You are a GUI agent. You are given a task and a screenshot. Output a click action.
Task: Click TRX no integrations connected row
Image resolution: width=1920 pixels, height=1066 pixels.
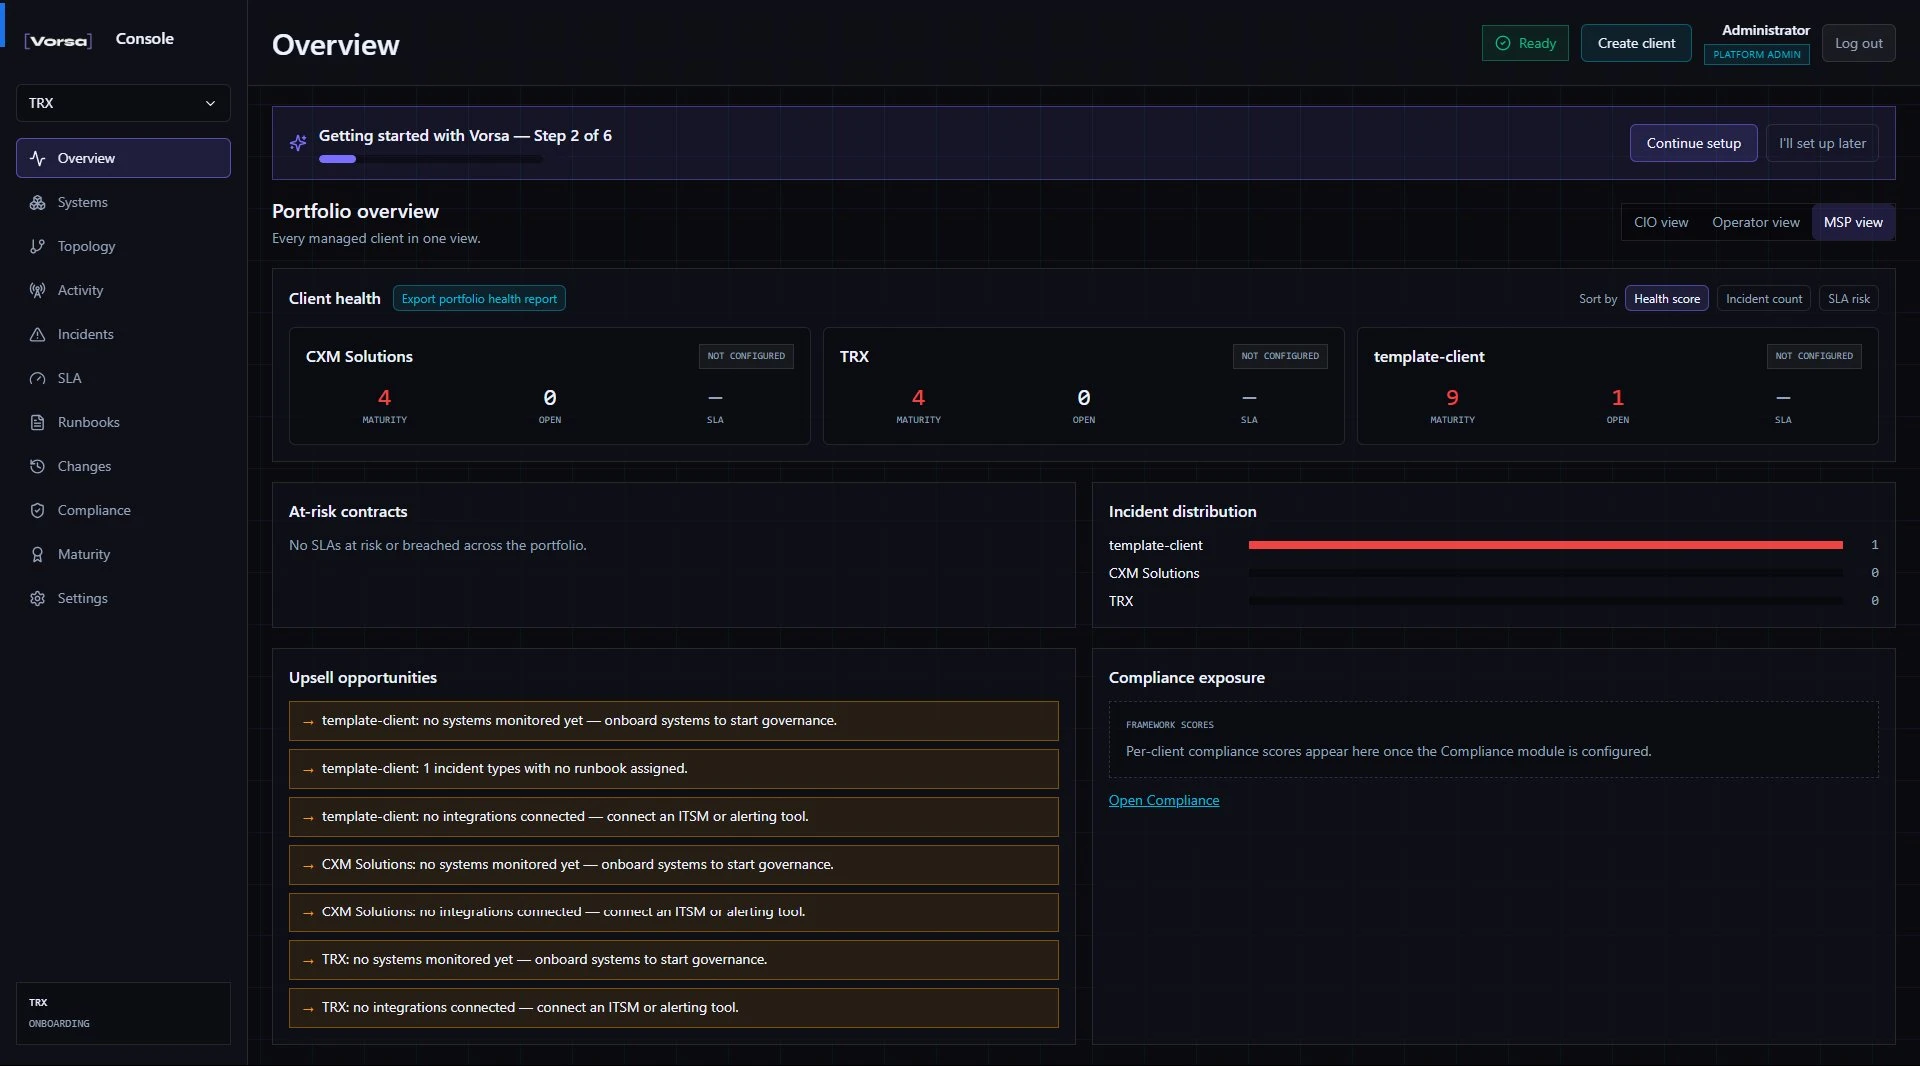(x=673, y=1008)
